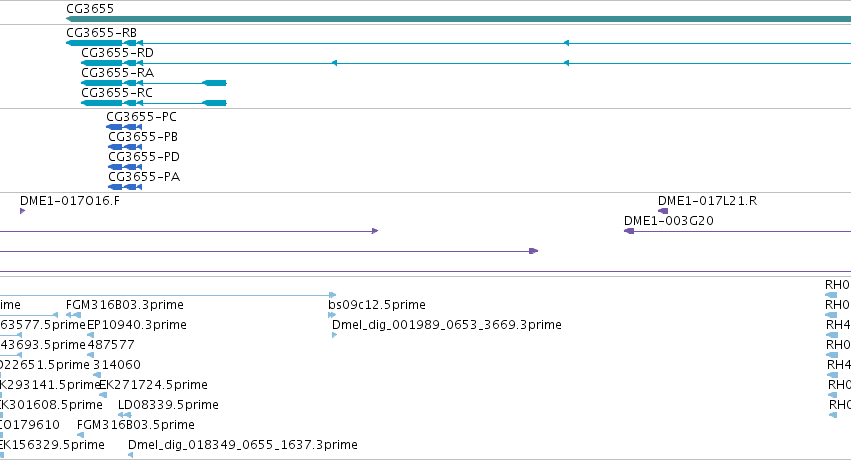Viewport: 851px width, 460px height.
Task: Select EST label FGM316B03.3prime
Action: [125, 305]
